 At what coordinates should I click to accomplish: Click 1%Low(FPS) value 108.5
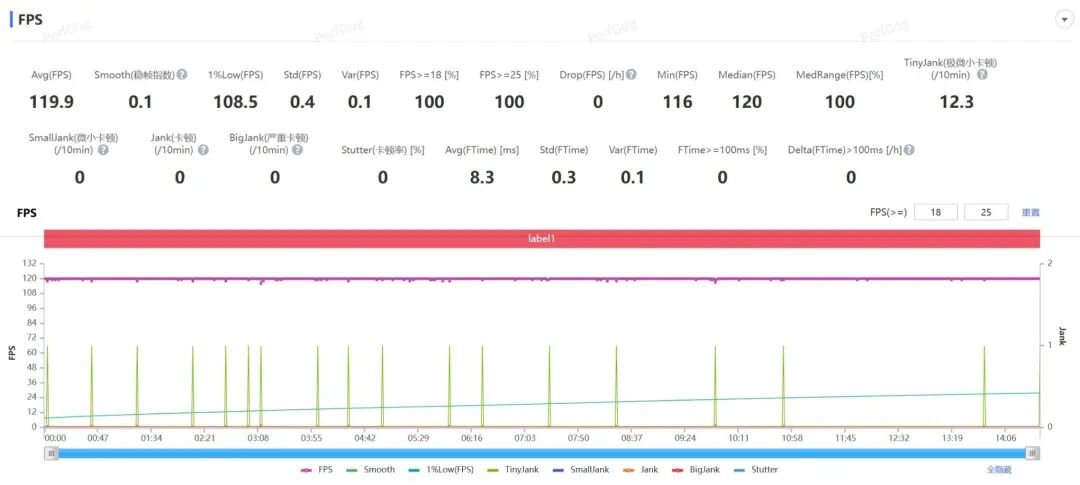(x=236, y=102)
